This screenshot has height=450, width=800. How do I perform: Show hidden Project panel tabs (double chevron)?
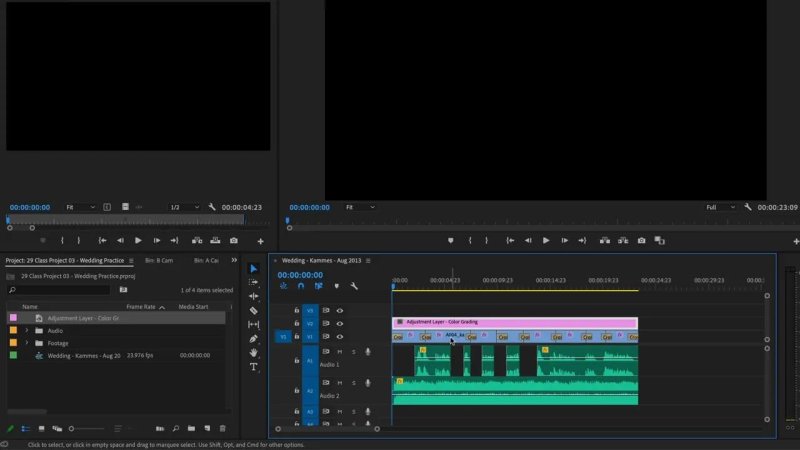click(234, 260)
